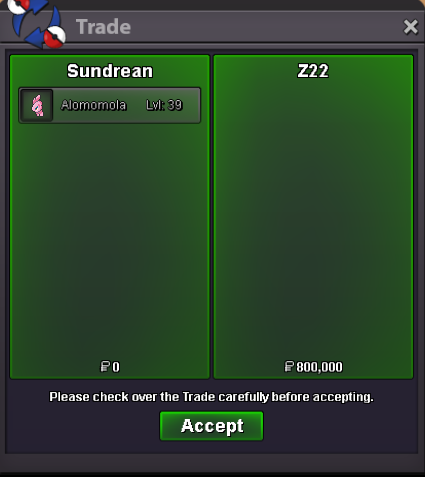Click the empty area of Z22's offer panel

(313, 217)
